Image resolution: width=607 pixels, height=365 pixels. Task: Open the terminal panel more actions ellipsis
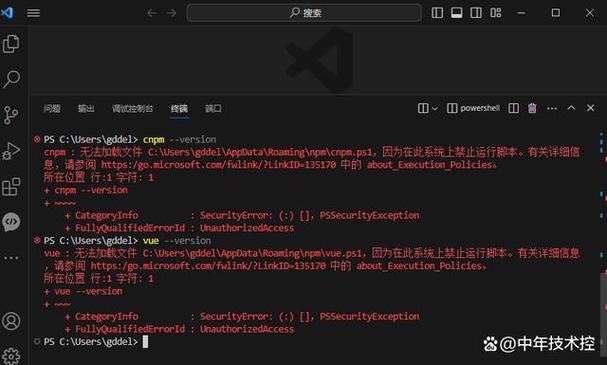coord(552,108)
